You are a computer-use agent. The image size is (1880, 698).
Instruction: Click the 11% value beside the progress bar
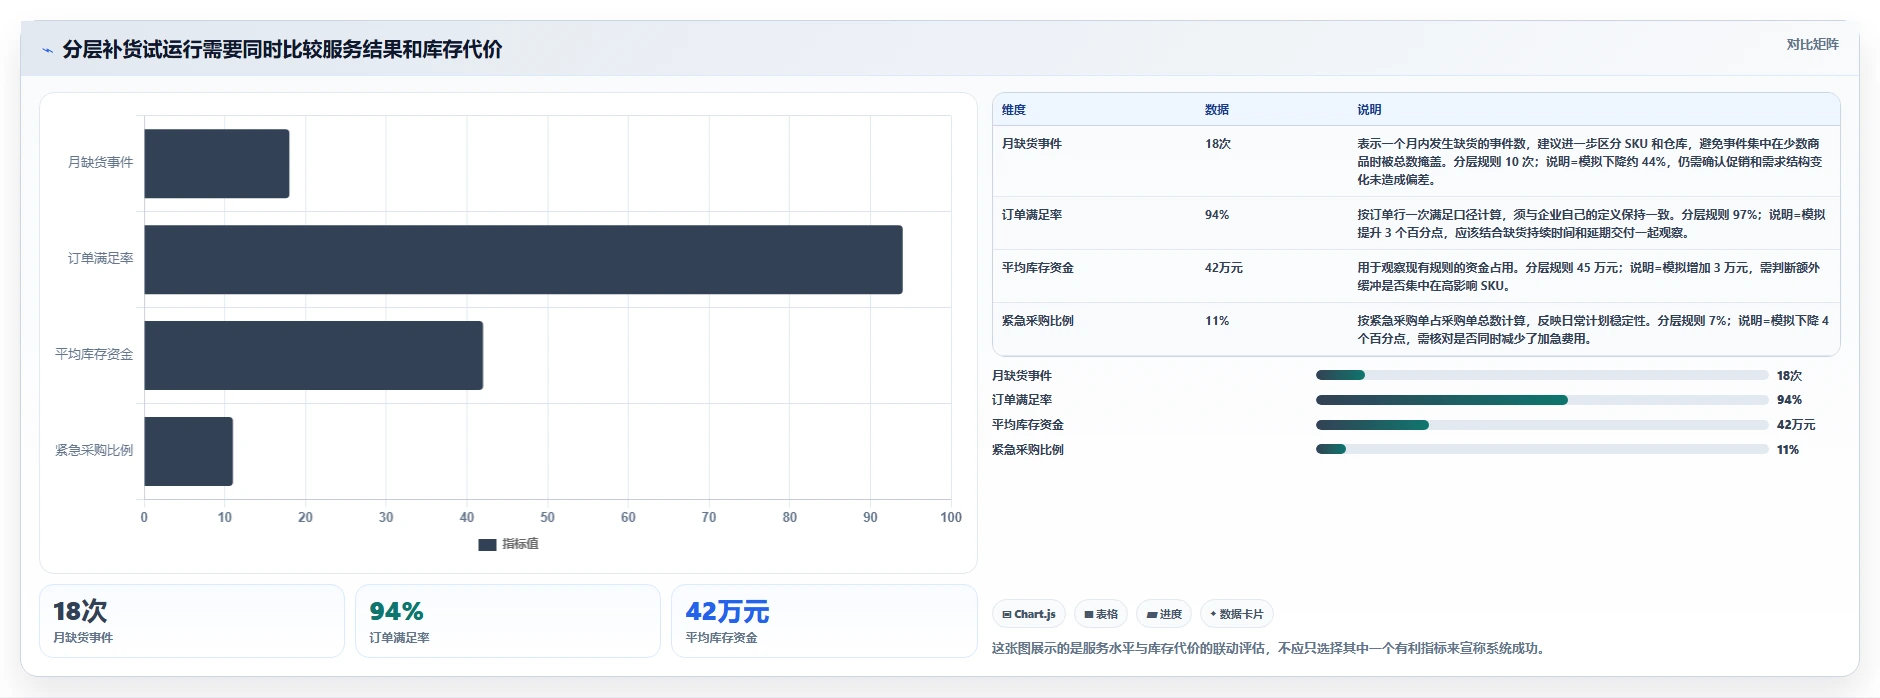point(1788,450)
